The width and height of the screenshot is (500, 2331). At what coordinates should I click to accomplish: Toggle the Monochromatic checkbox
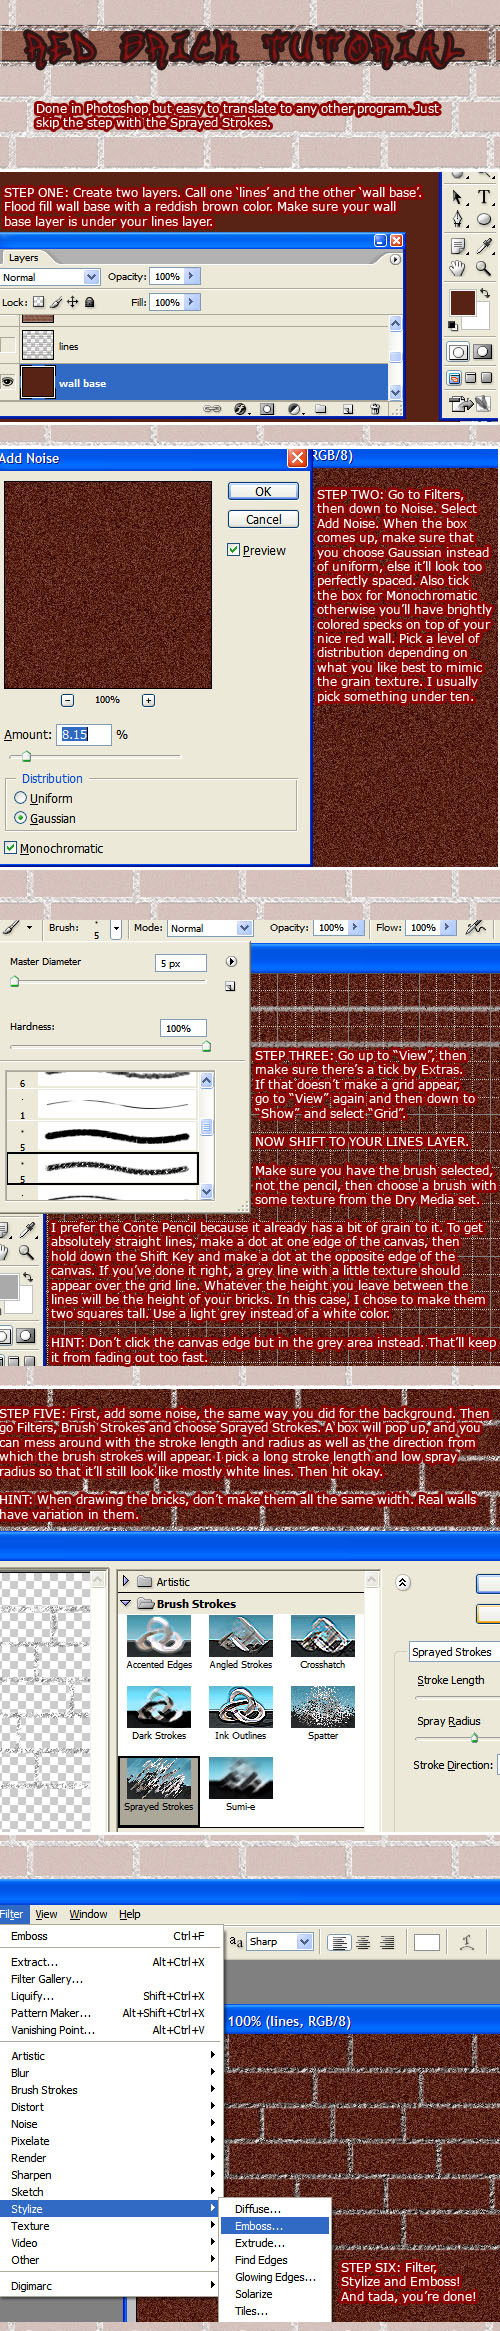pyautogui.click(x=10, y=848)
